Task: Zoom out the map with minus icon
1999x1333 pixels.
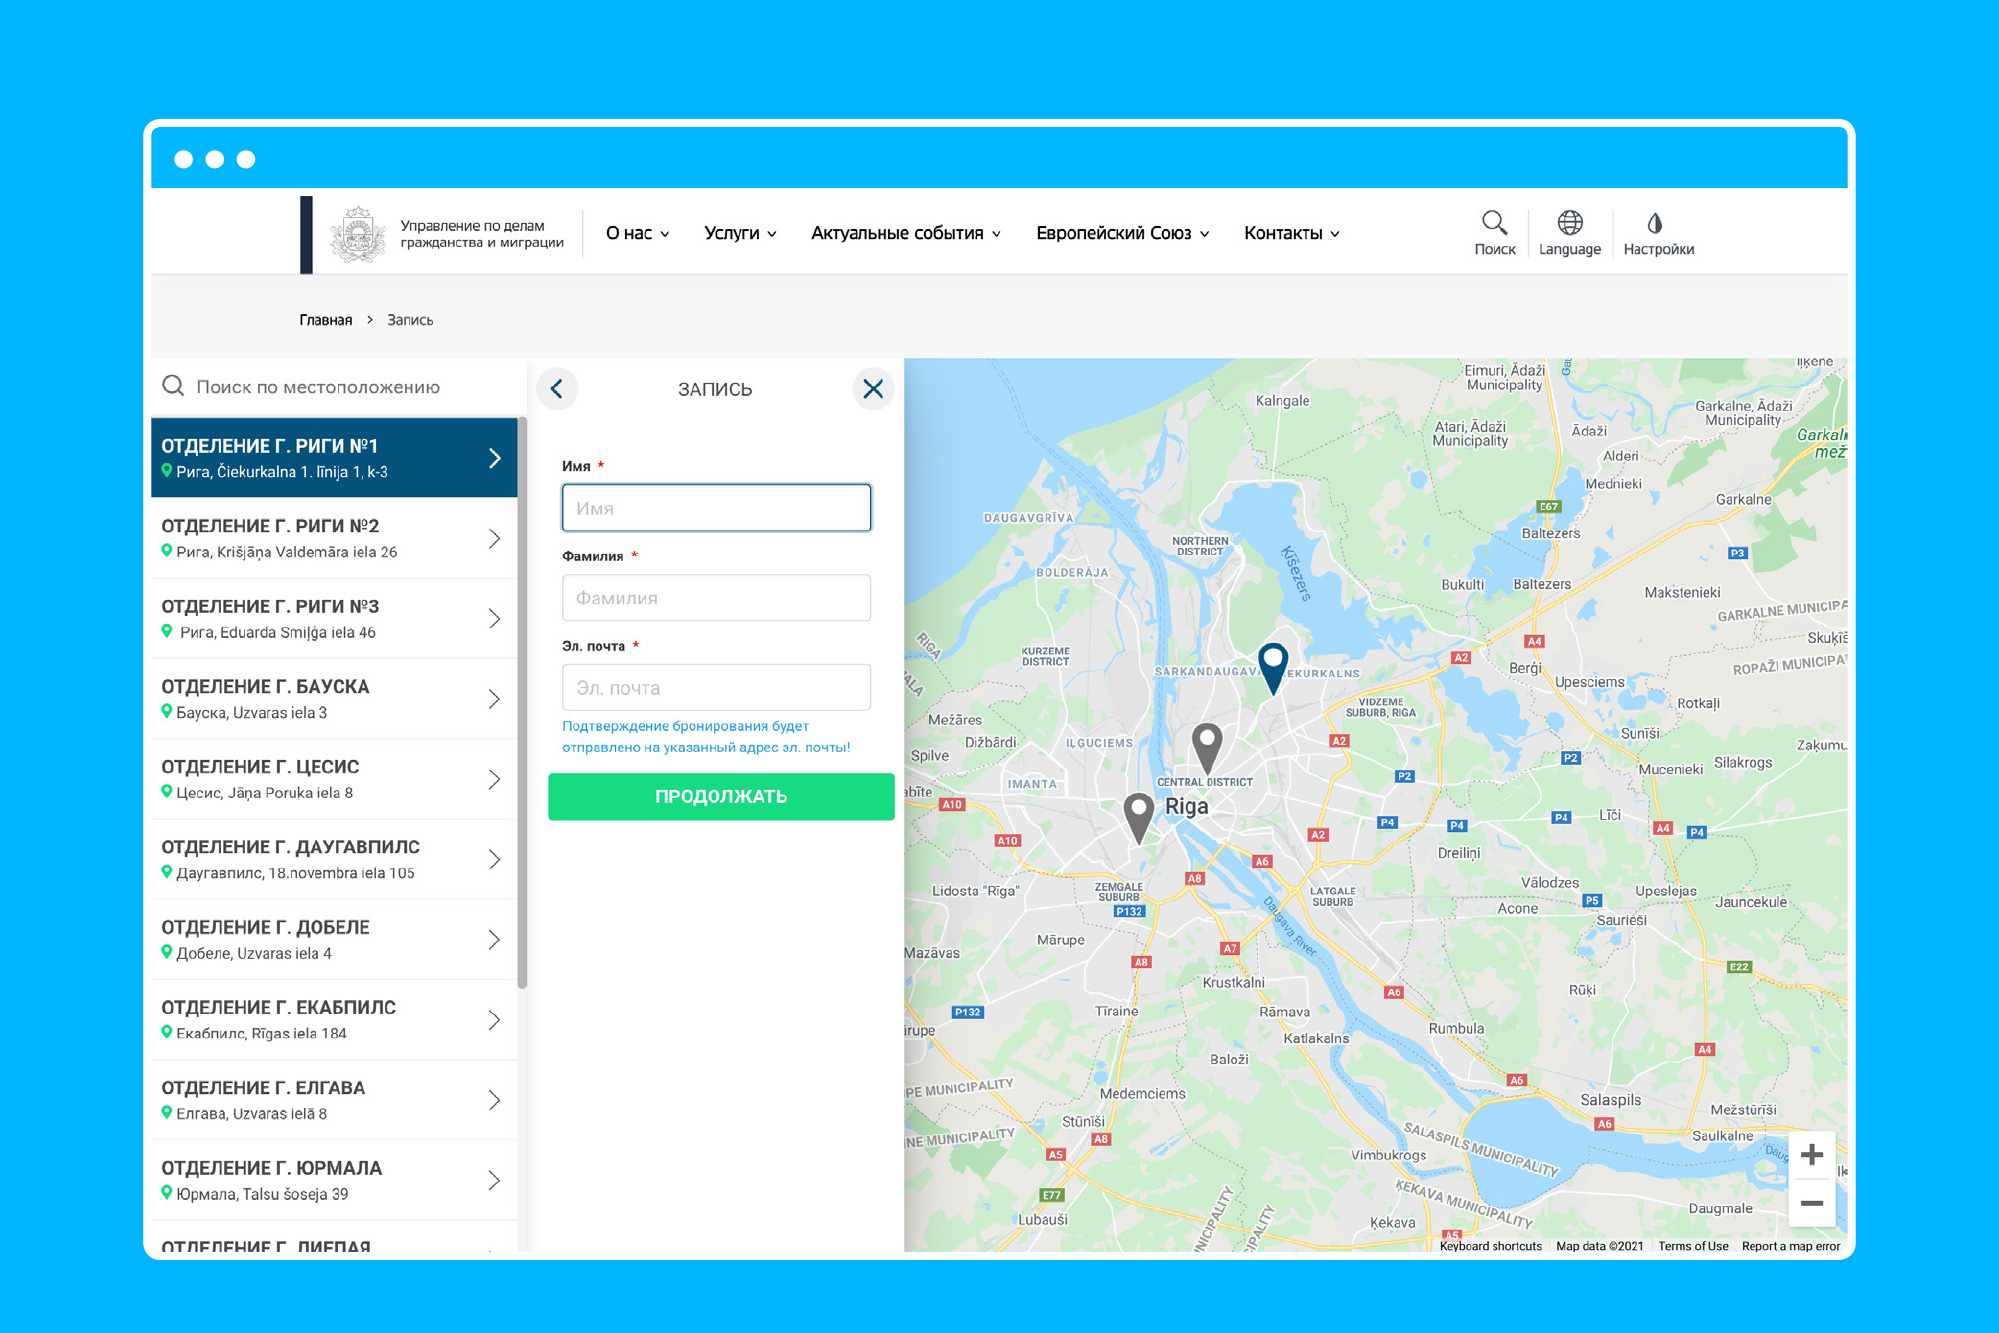Action: (x=1811, y=1203)
